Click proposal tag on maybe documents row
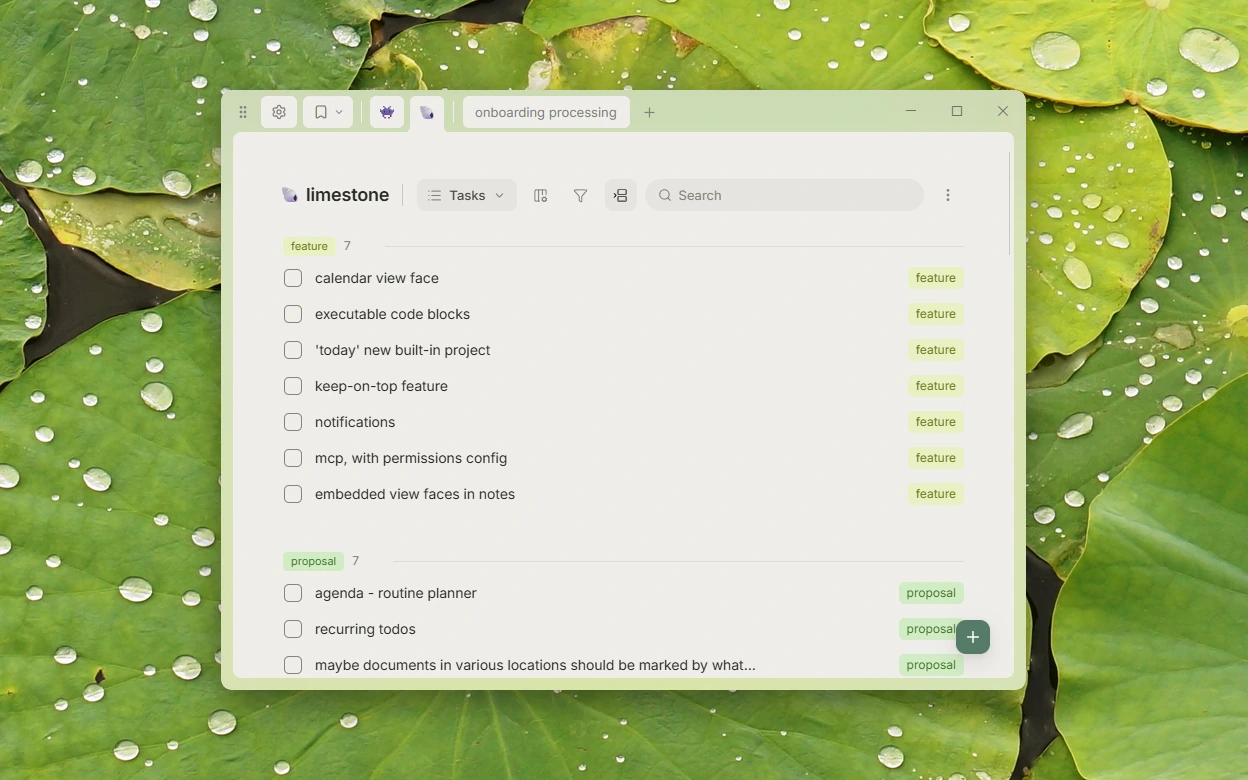The width and height of the screenshot is (1248, 780). [x=931, y=665]
